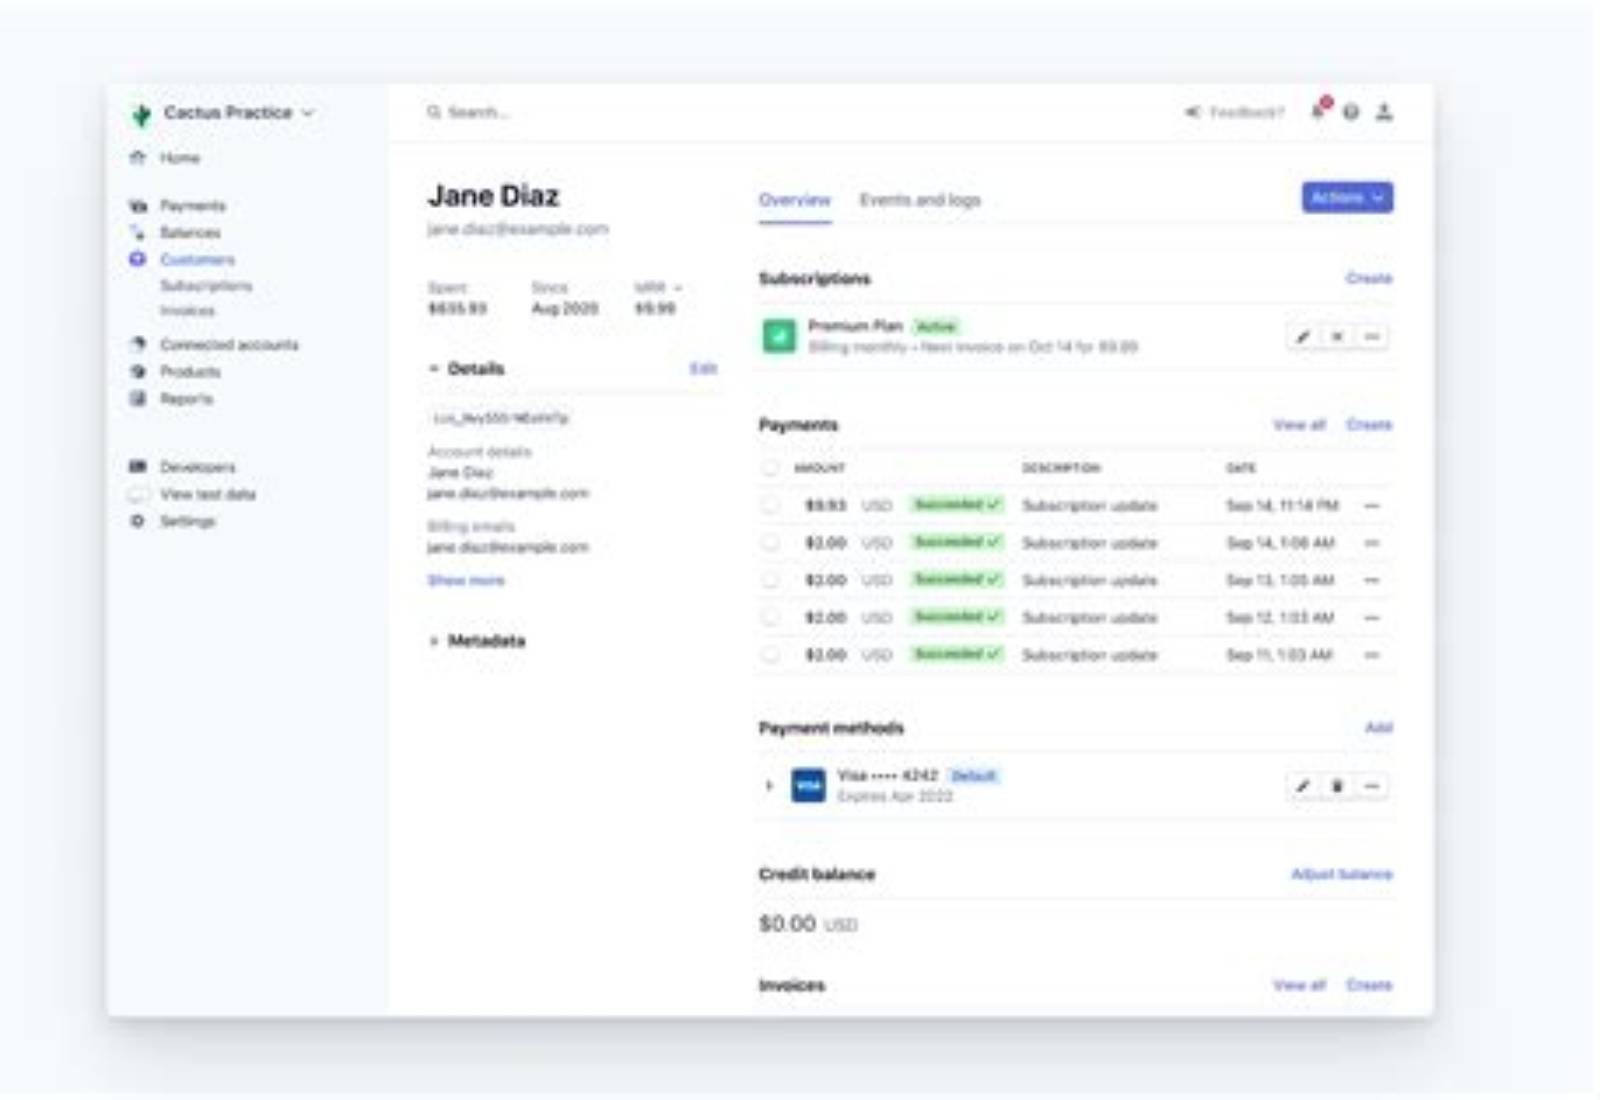This screenshot has height=1100, width=1600.
Task: Select the Sep 13 payment checkbox
Action: coord(770,580)
